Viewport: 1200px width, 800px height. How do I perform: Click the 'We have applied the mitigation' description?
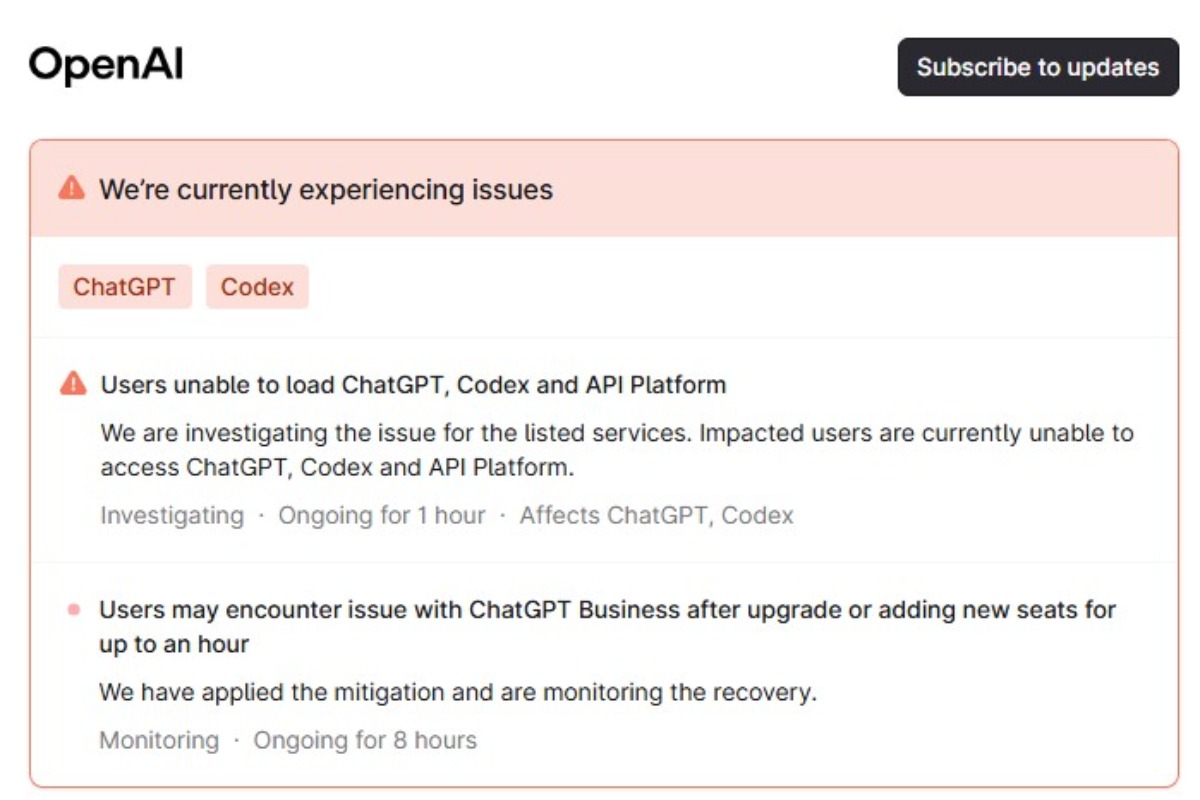coord(457,692)
